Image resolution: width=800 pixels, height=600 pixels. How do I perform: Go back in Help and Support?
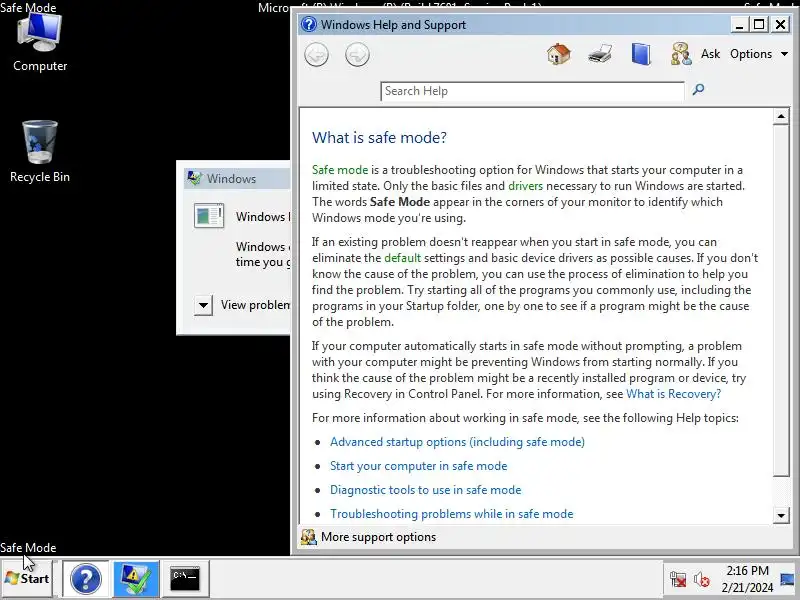(x=316, y=55)
